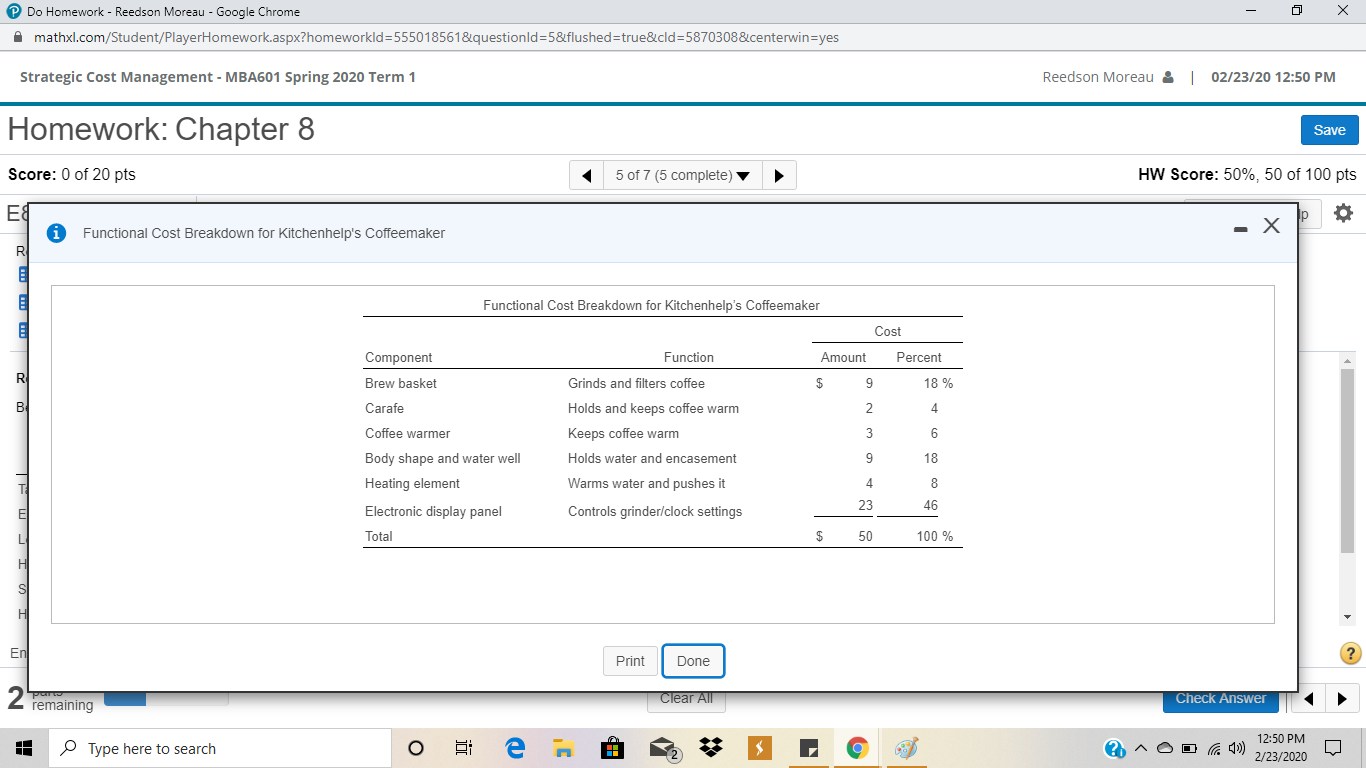Click the blue info icon in the dialog header
The height and width of the screenshot is (768, 1366).
pos(56,232)
